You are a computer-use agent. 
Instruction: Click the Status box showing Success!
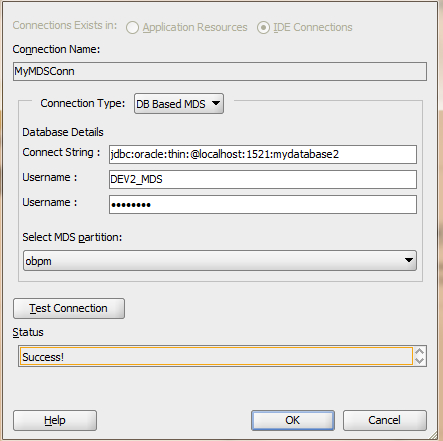(216, 356)
